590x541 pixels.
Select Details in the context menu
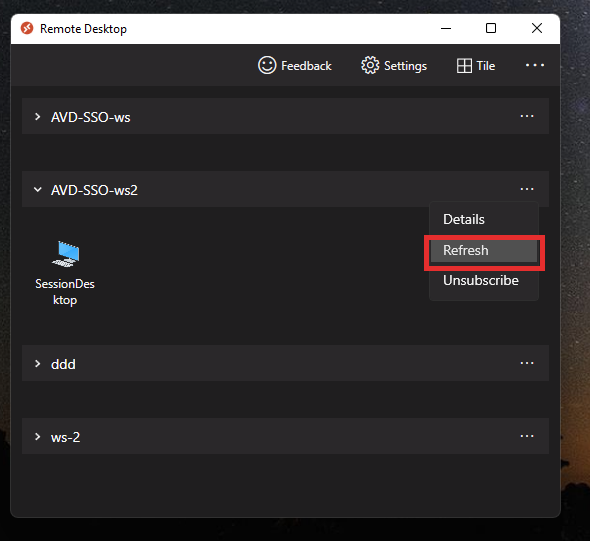(x=464, y=219)
